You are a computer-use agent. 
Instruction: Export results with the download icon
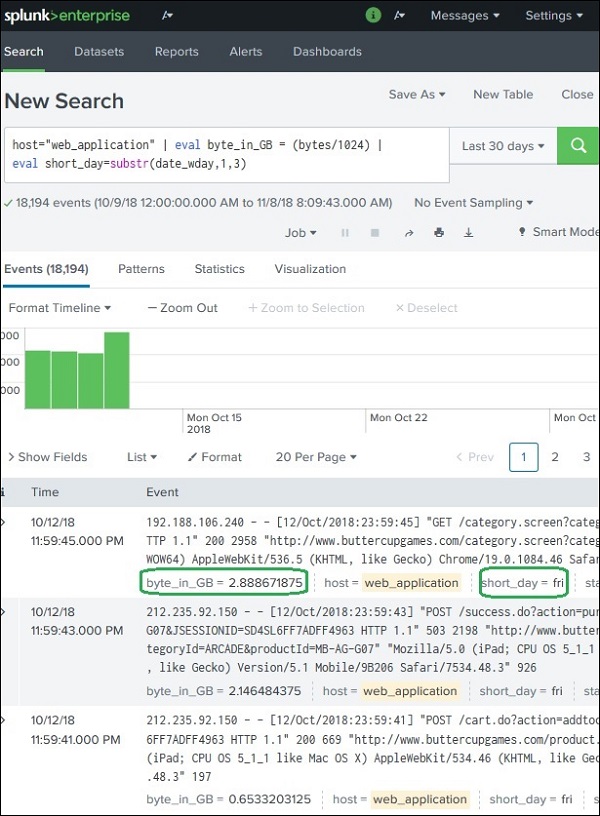tap(468, 232)
